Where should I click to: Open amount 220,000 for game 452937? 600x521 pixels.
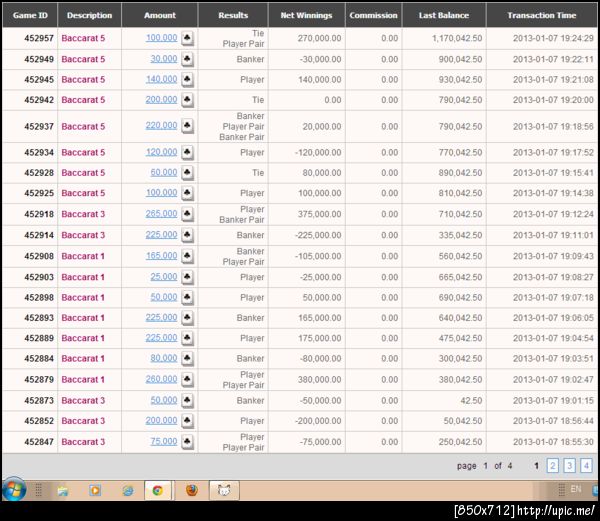tap(161, 125)
